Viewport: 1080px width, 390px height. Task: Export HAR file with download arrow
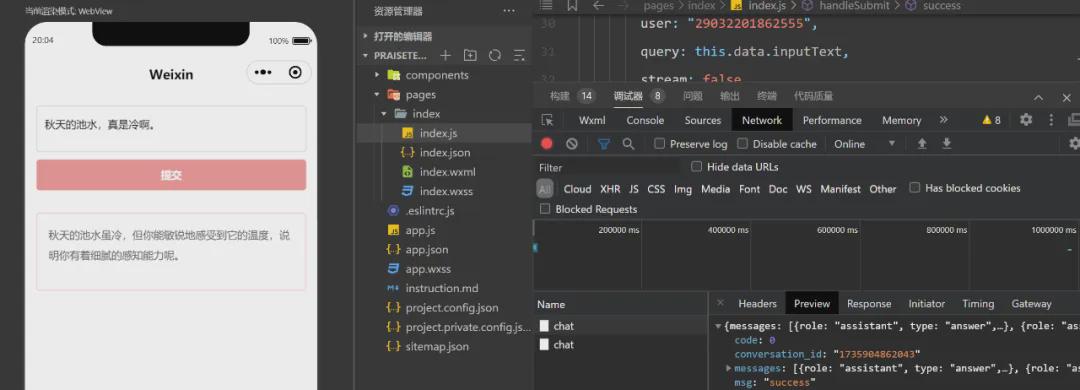pos(946,143)
